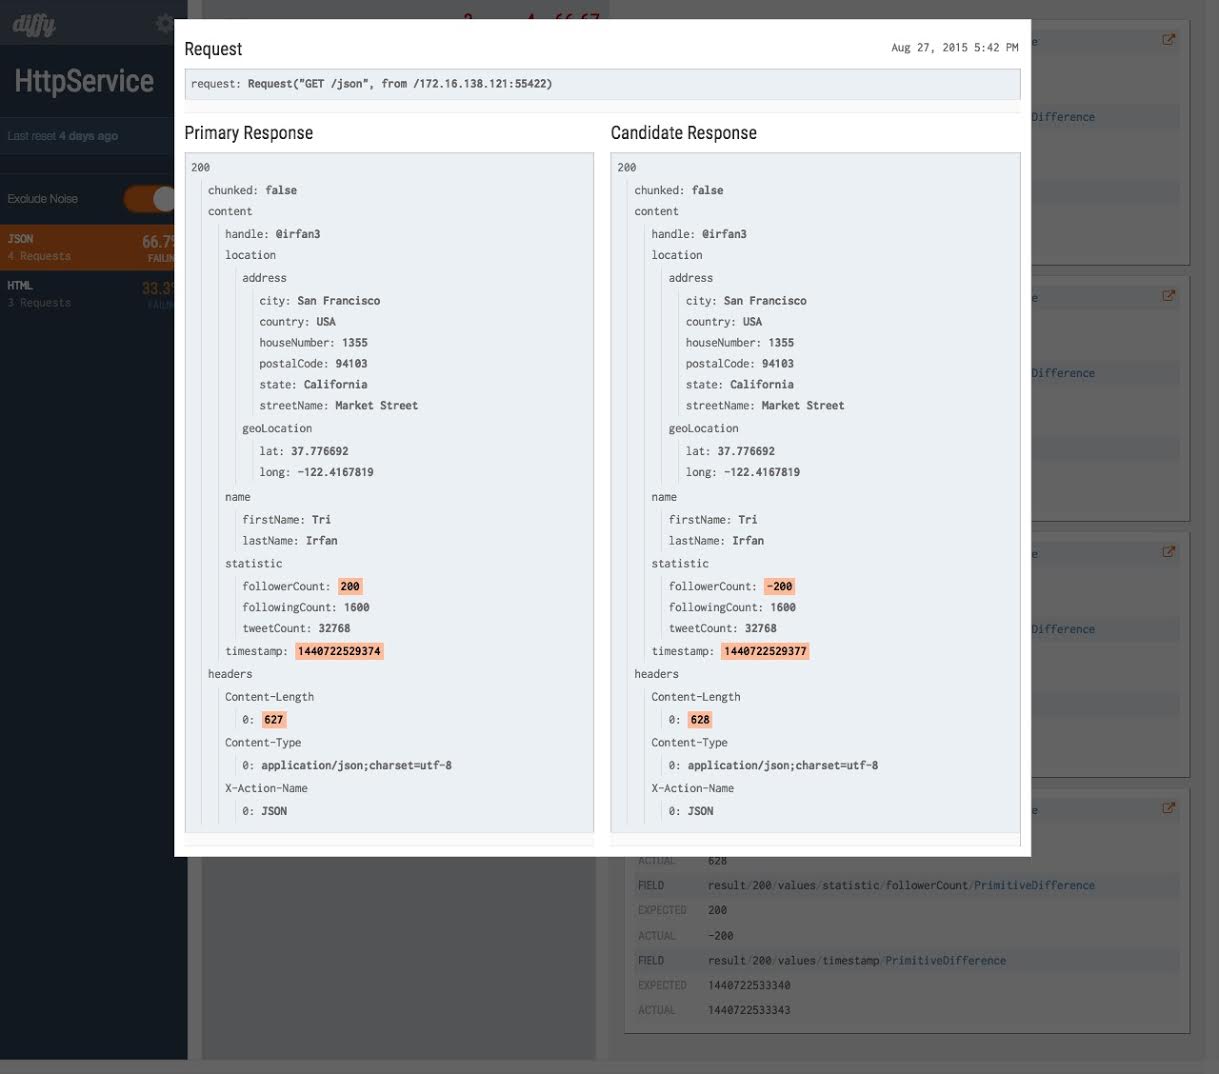Open the settings gear beside the diffy logo

(x=164, y=24)
